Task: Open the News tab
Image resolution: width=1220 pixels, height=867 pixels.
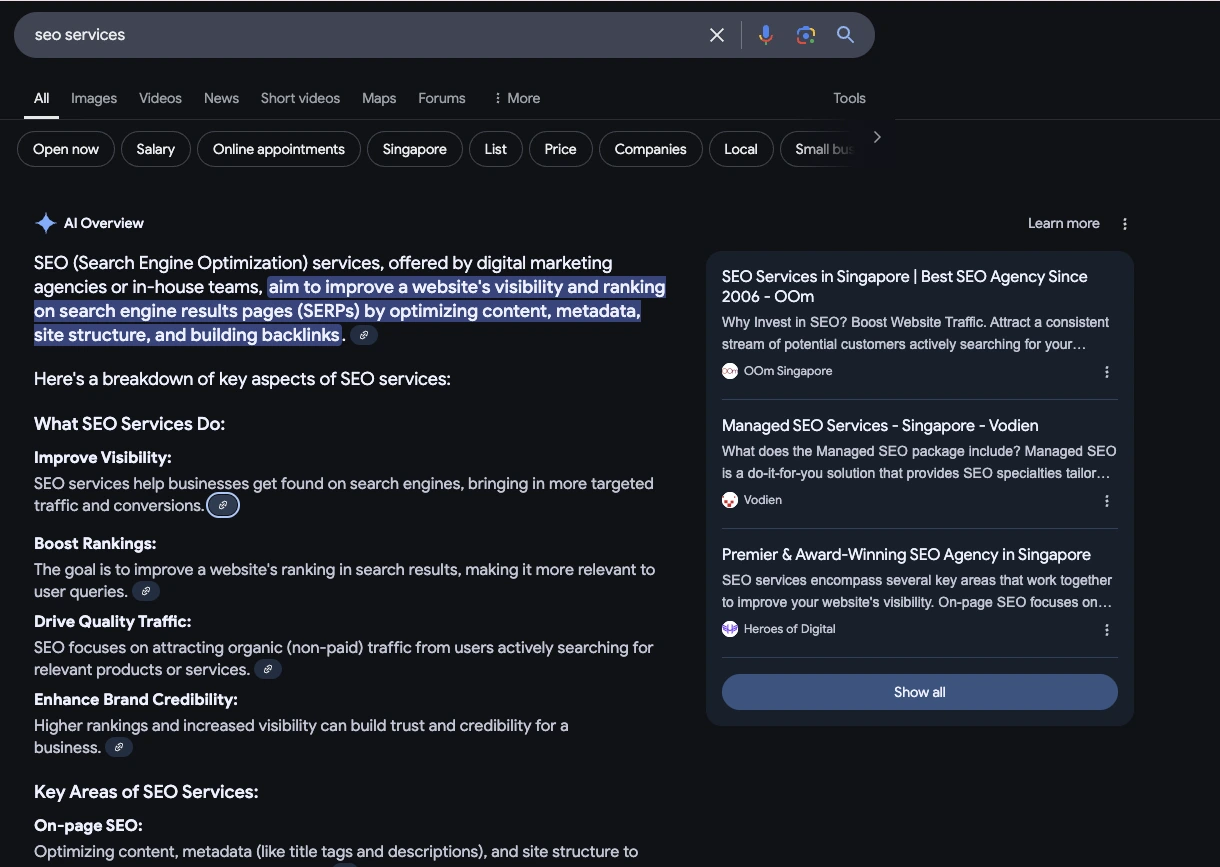Action: click(x=221, y=98)
